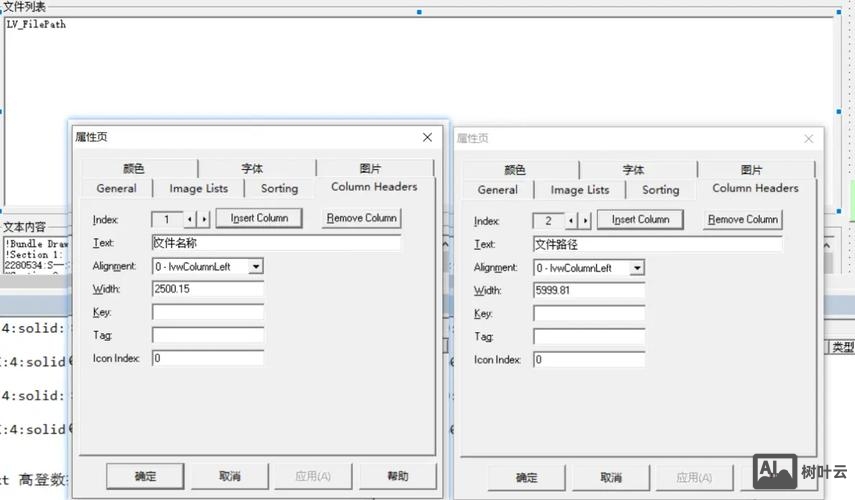This screenshot has width=855, height=500.
Task: Click the index increment arrow in left dialog
Action: click(x=204, y=219)
